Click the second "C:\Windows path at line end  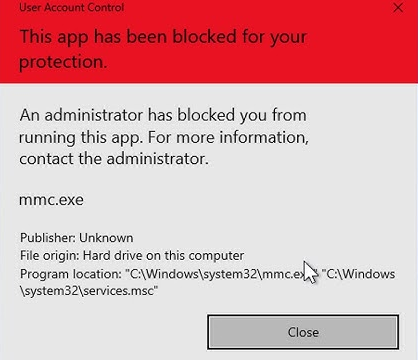click(359, 274)
